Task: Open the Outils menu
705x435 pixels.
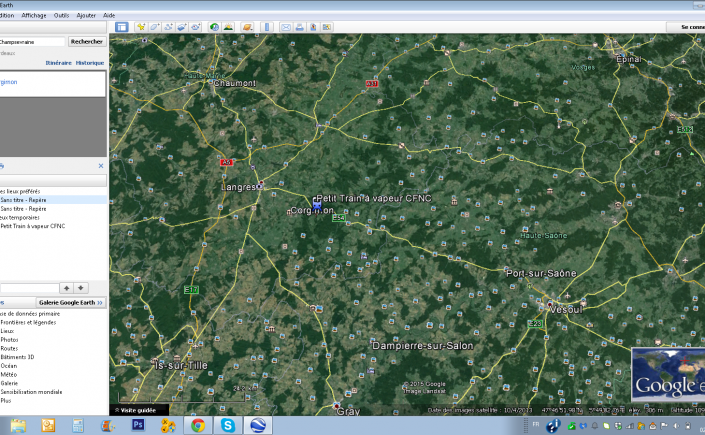Action: pyautogui.click(x=62, y=15)
